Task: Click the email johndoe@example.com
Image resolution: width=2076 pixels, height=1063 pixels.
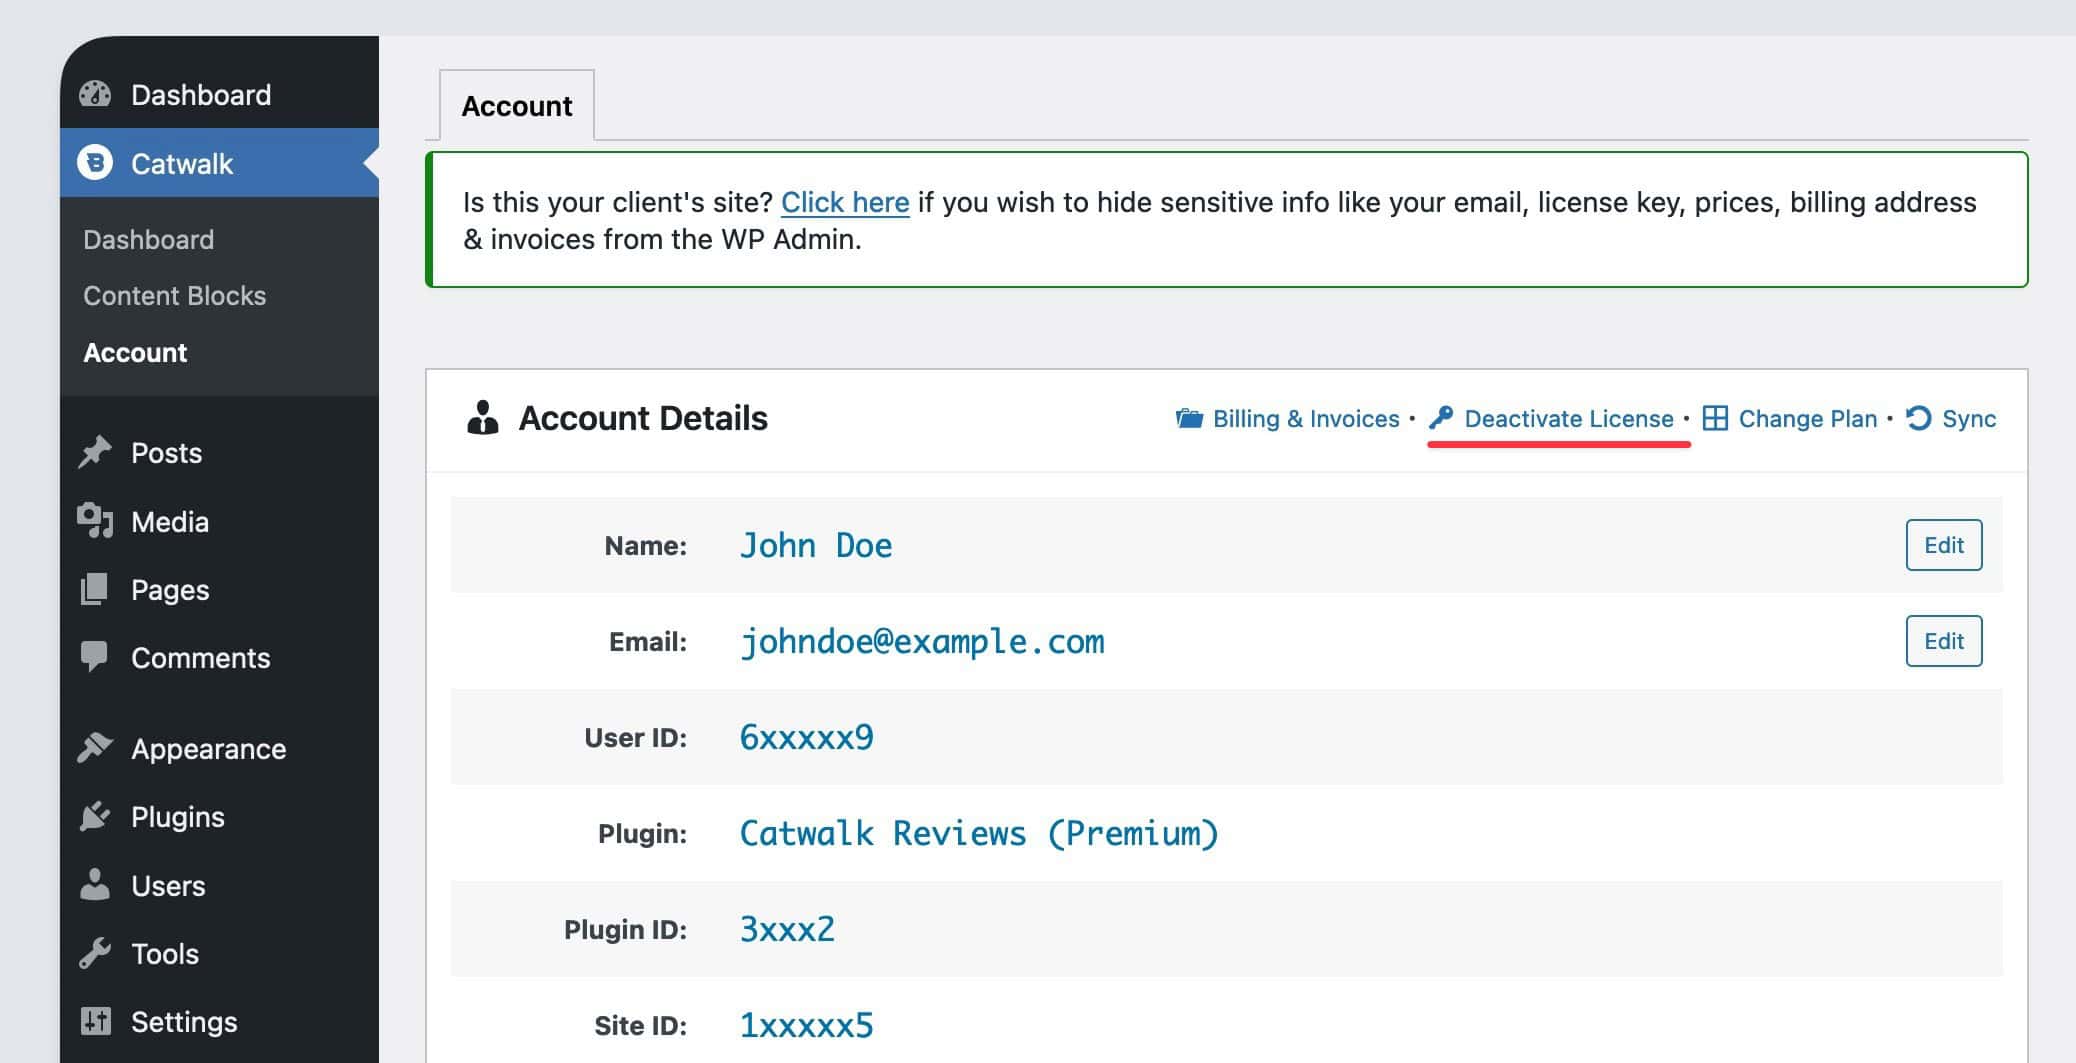Action: (x=922, y=641)
